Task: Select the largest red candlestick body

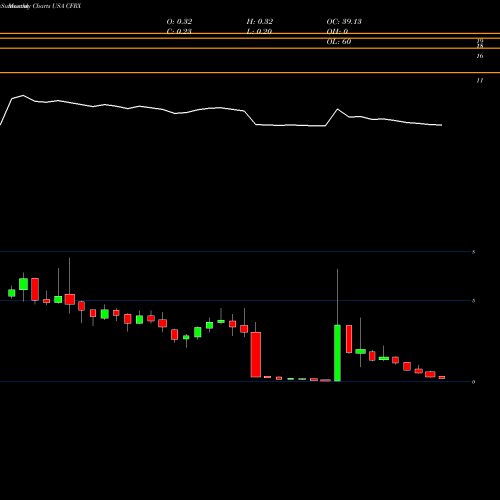Action: [x=256, y=355]
